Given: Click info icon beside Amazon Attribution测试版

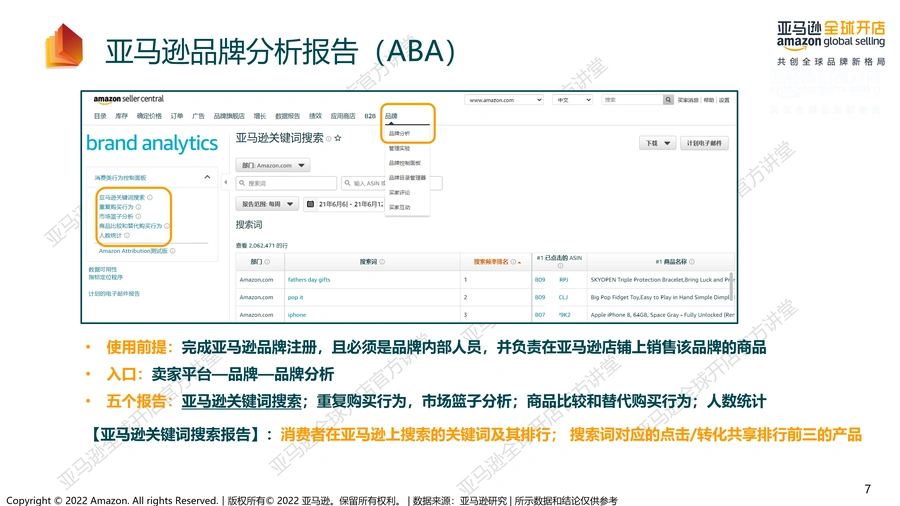Looking at the screenshot, I should (x=173, y=251).
